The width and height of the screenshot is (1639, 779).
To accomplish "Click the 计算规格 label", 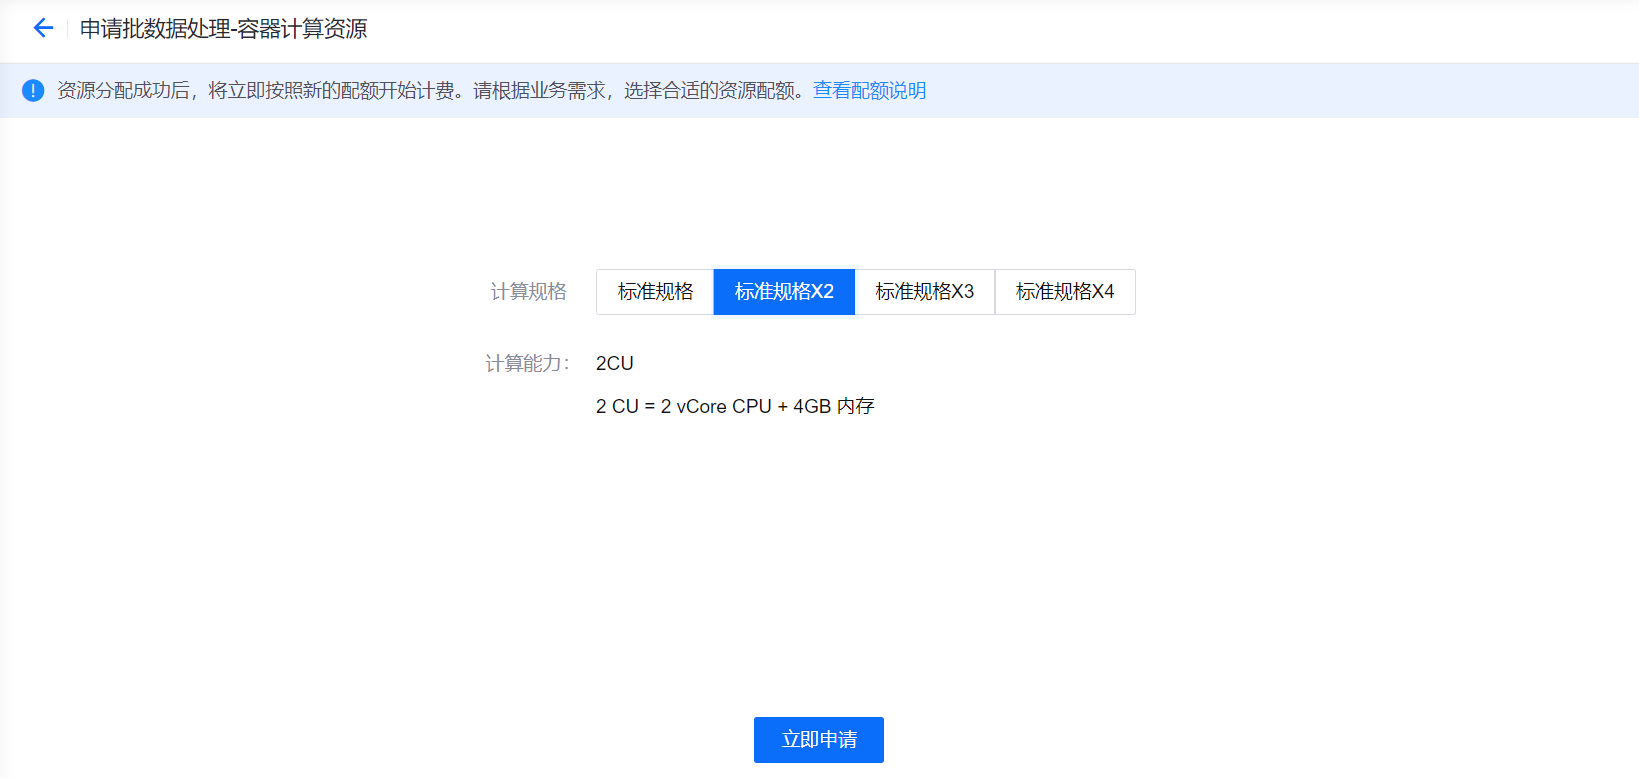I will [529, 292].
